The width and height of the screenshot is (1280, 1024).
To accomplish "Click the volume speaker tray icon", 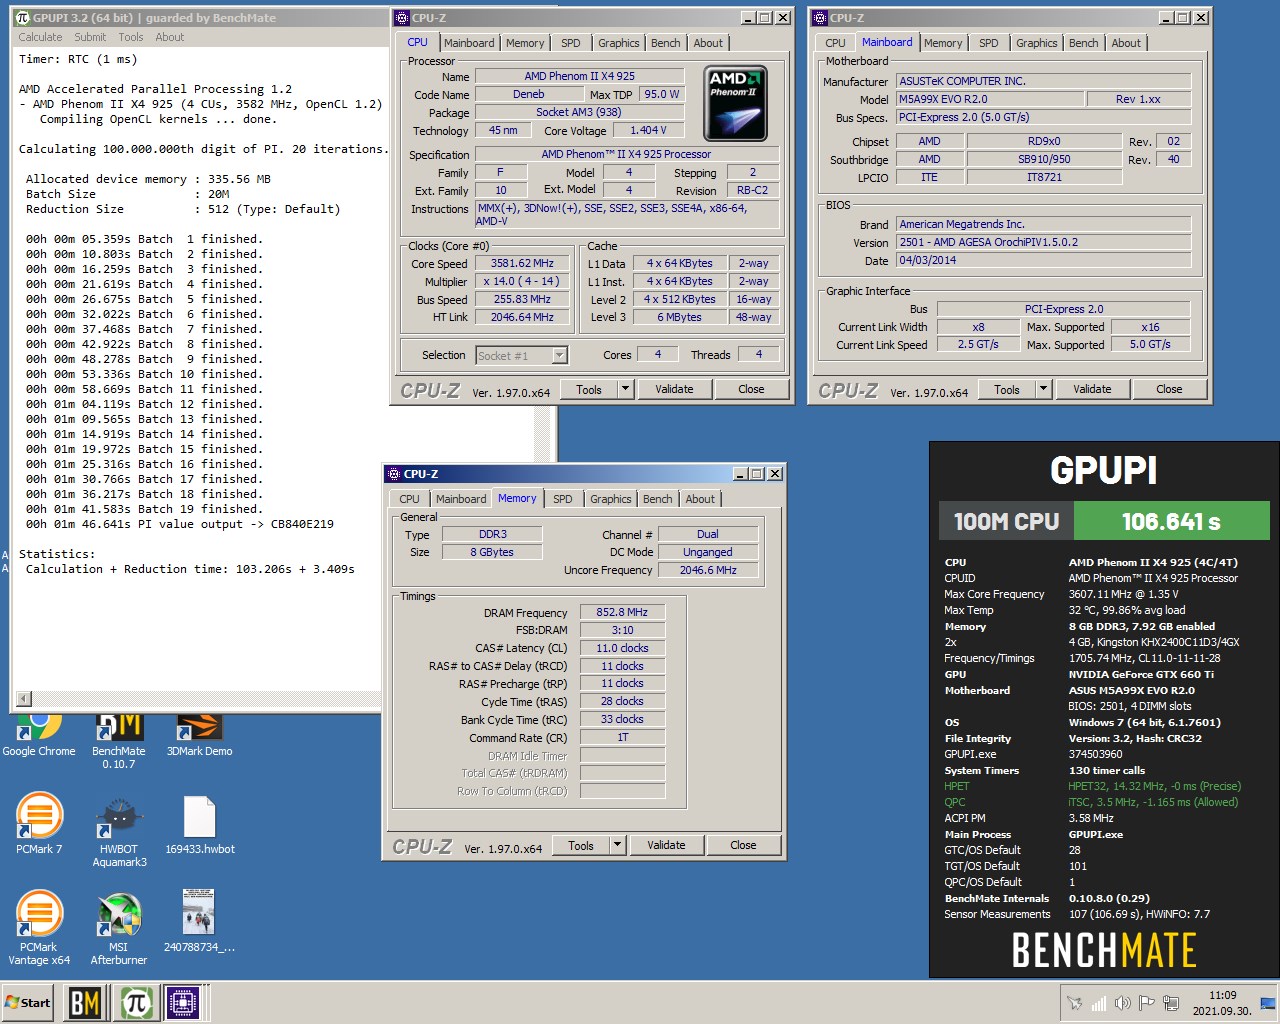I will coord(1123,1003).
